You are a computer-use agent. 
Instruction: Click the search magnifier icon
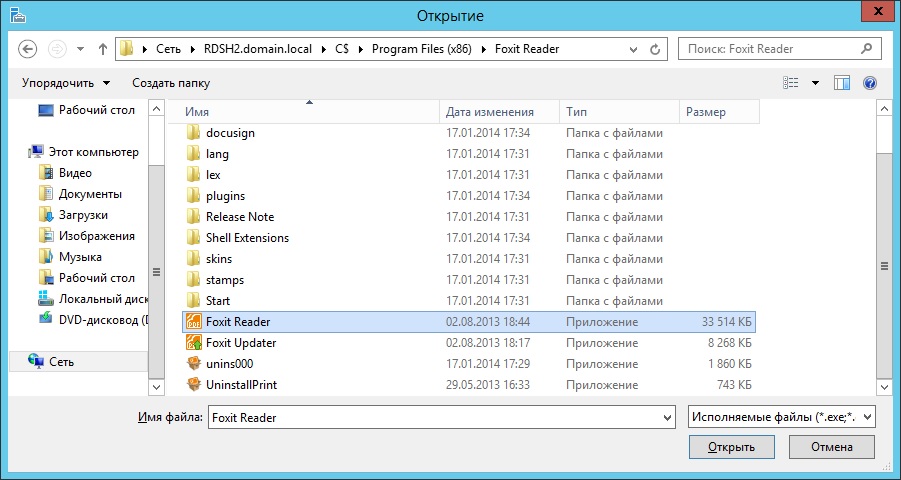pos(867,49)
